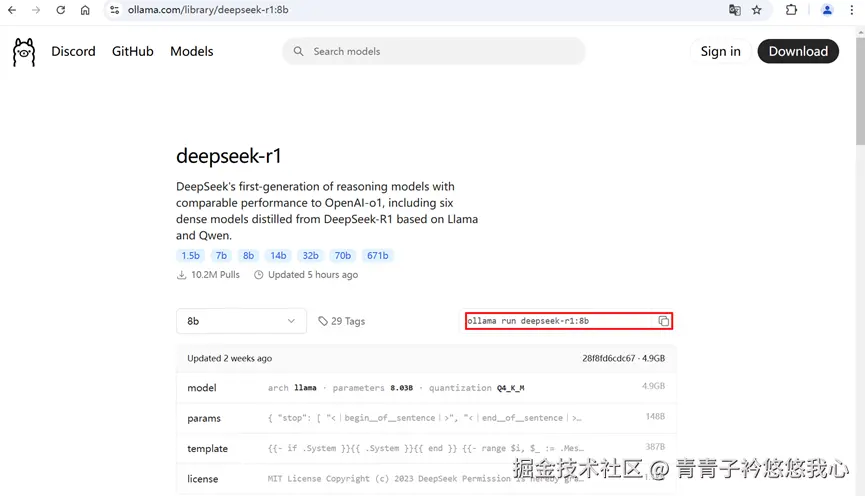Click the Sign in button
Screen dimensions: 865x496
[720, 51]
